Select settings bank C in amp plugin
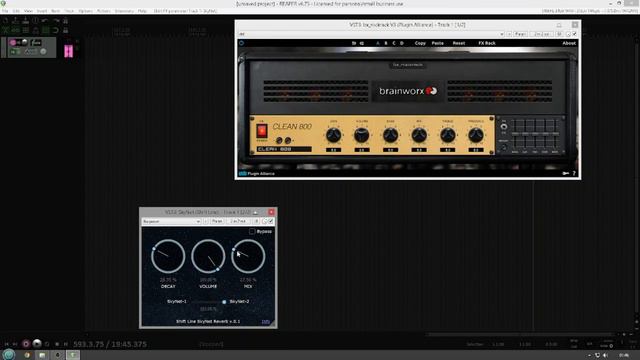Screen dimensions: 640x360 click(394, 43)
